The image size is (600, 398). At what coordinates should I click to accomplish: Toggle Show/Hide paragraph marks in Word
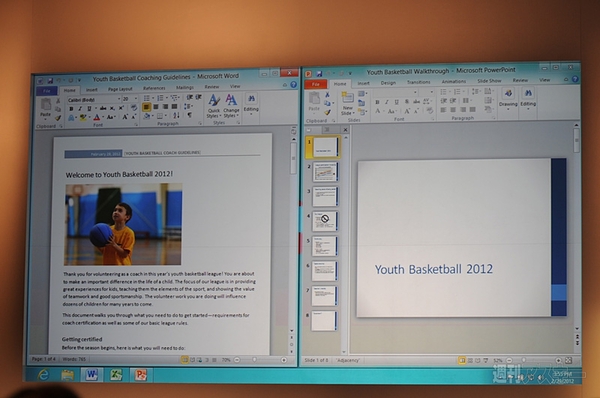tap(189, 115)
